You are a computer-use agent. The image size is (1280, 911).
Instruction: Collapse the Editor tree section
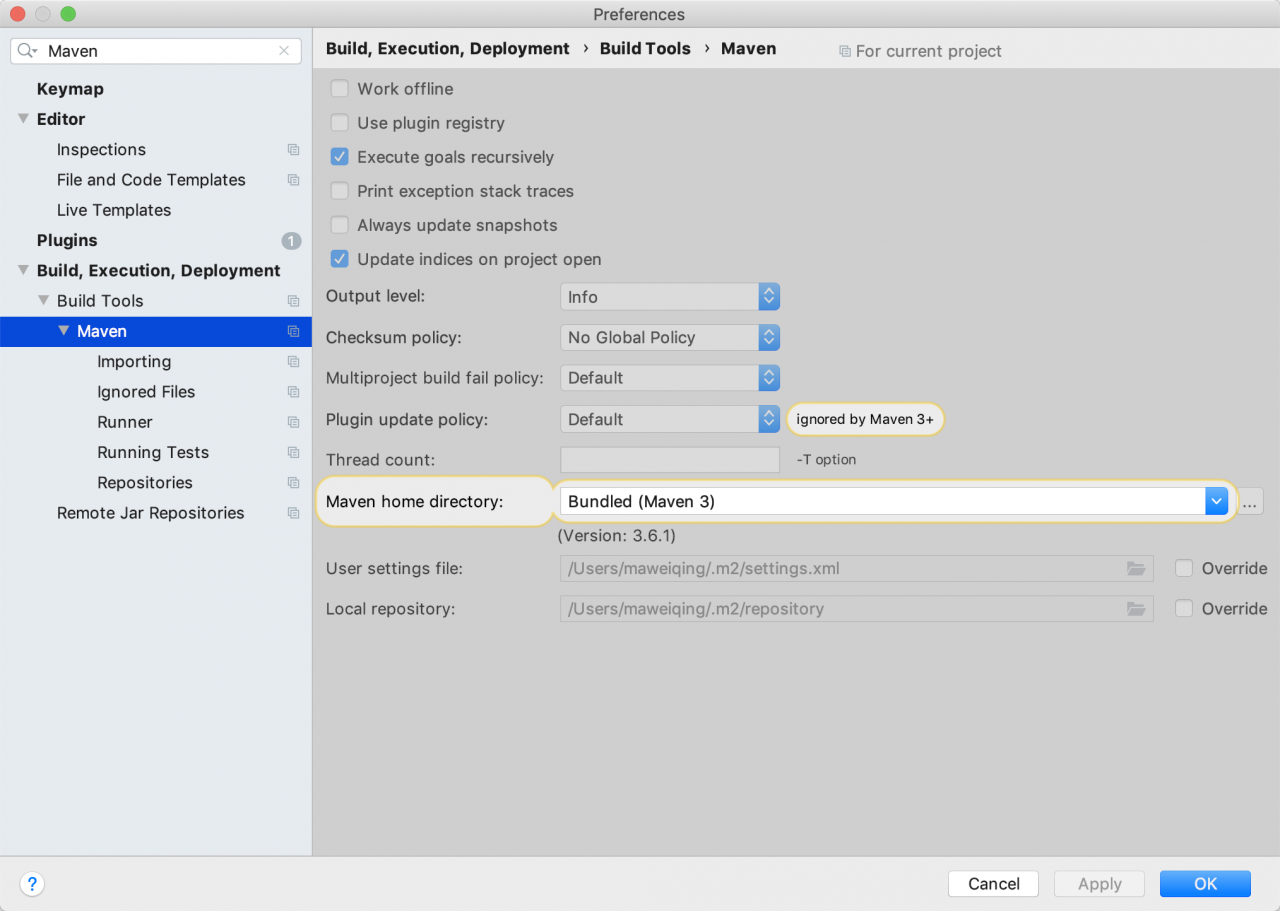pos(23,119)
